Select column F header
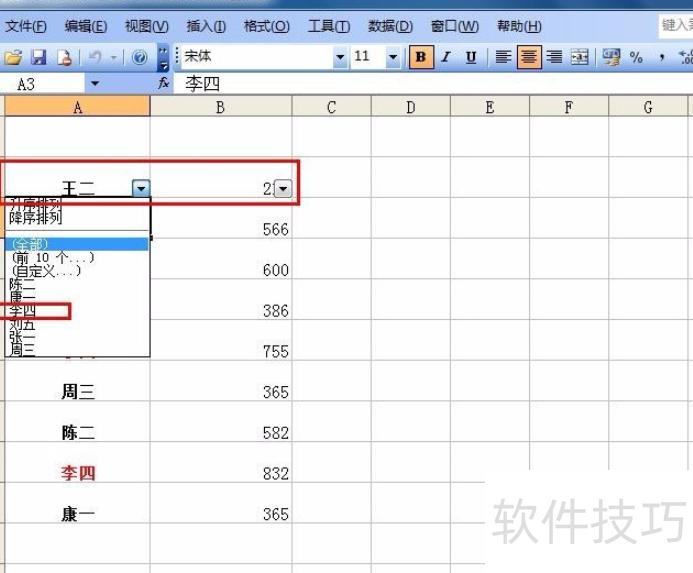Screen dimensions: 693x573 point(569,107)
